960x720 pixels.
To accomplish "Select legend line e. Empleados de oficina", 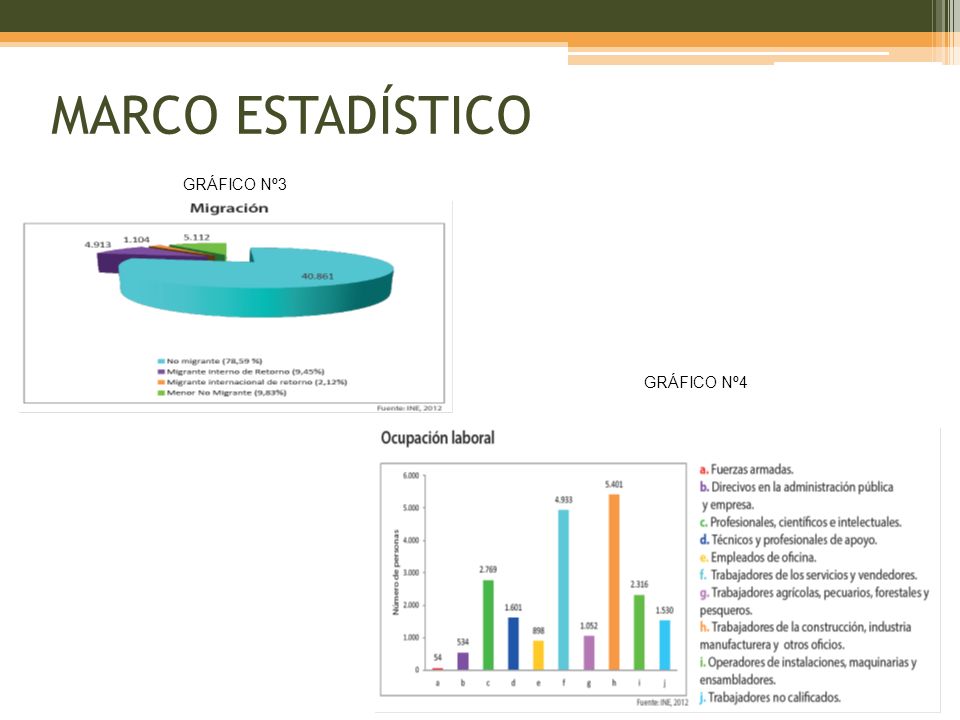I will point(758,558).
